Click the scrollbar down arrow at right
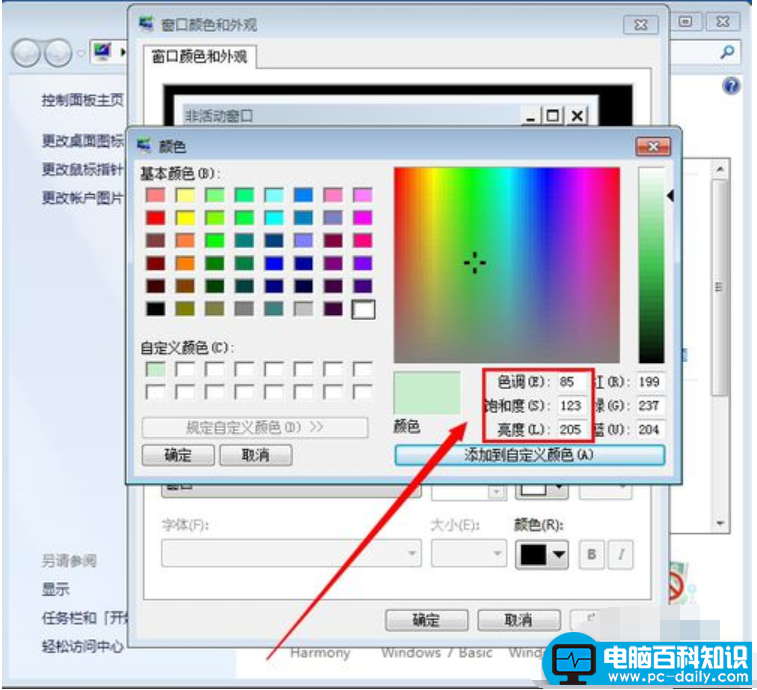Viewport: 757px width, 690px height. click(x=720, y=523)
